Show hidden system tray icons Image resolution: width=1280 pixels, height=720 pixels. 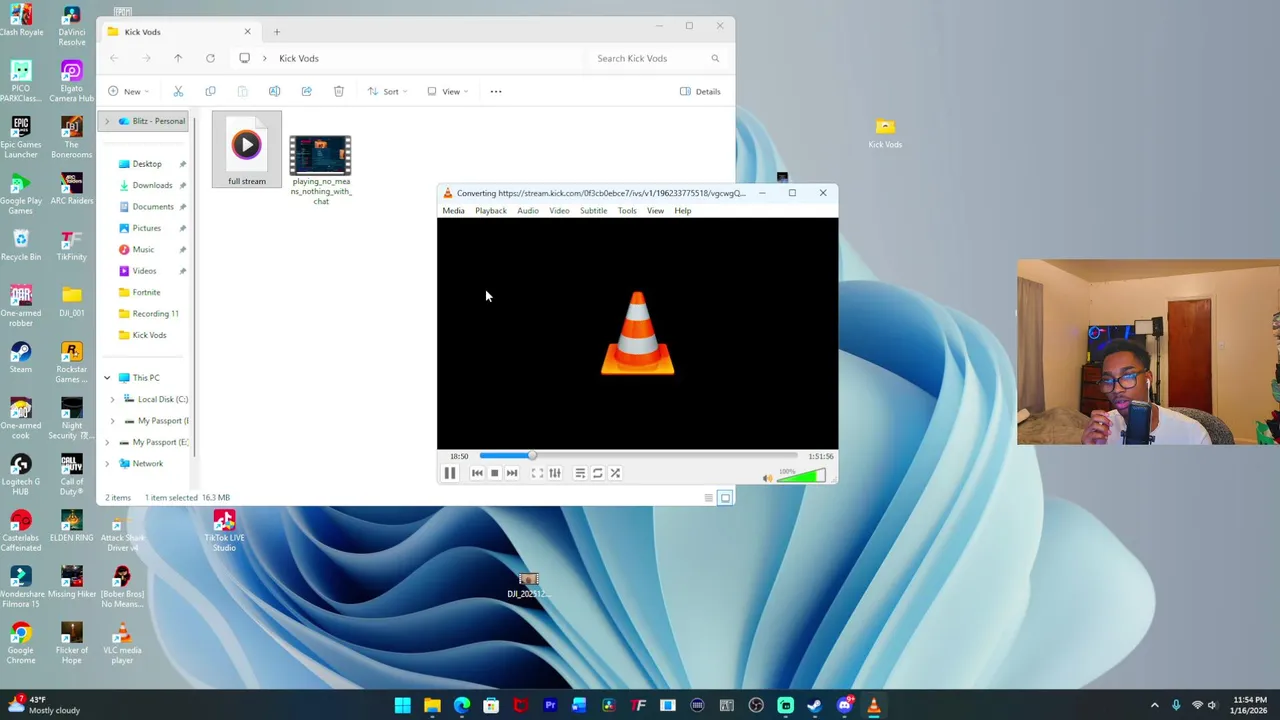click(1154, 706)
